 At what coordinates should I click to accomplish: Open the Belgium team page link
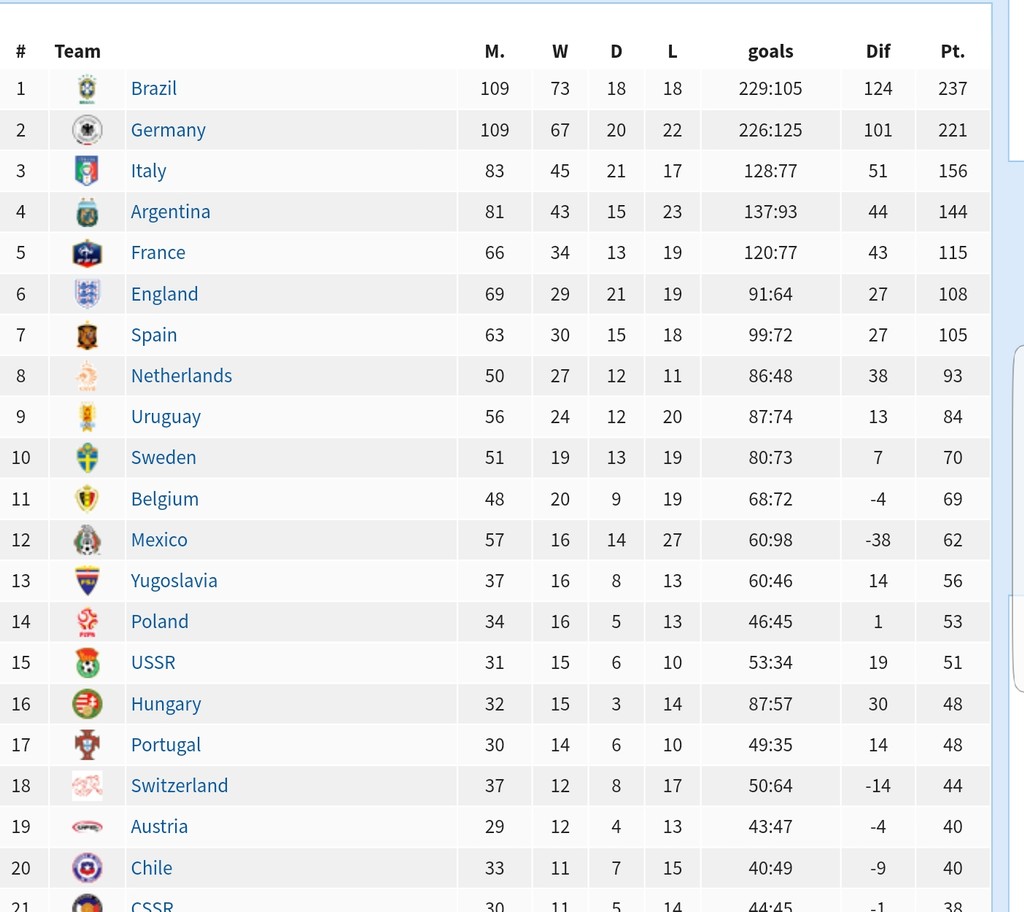164,499
